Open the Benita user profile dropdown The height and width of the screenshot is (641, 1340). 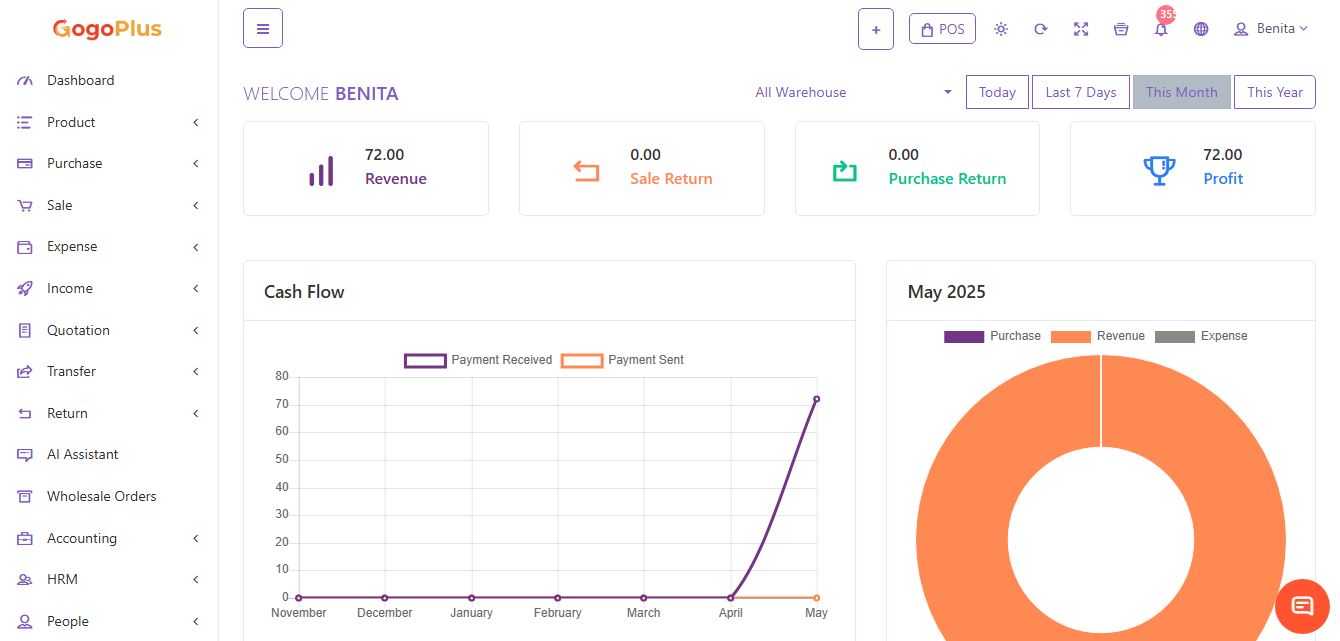point(1270,29)
